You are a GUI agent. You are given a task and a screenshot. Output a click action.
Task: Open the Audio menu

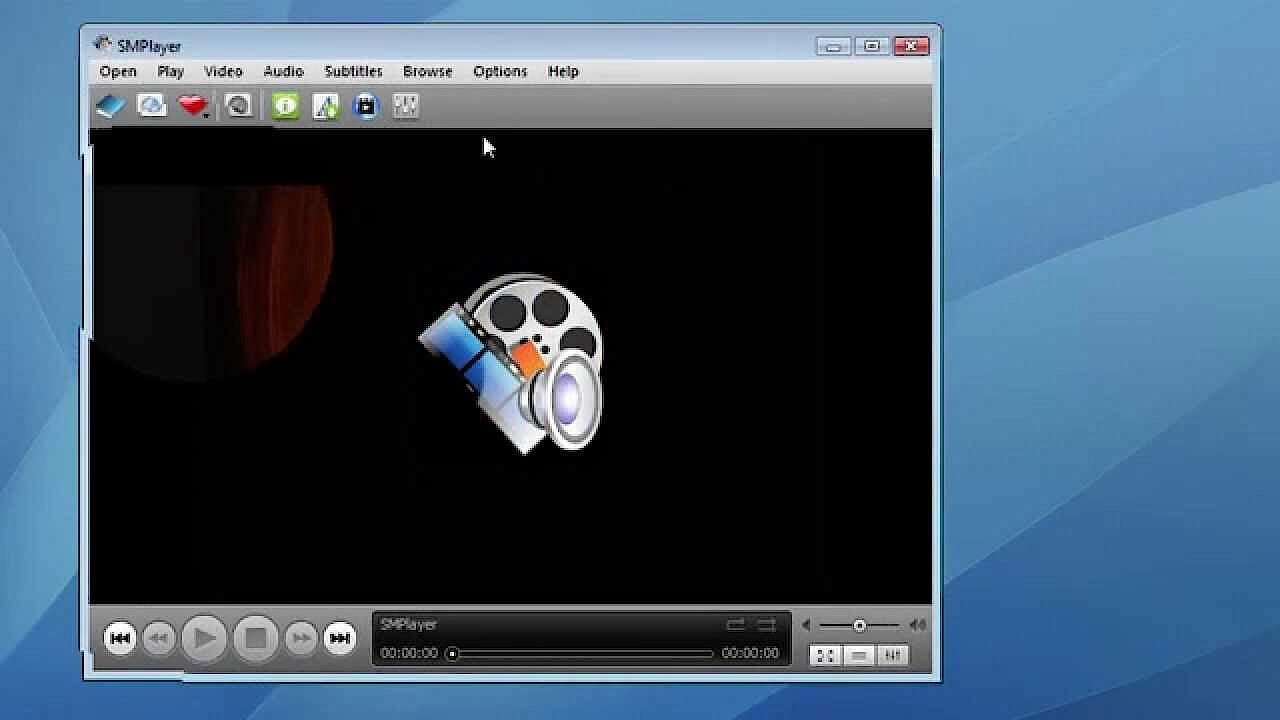pyautogui.click(x=283, y=71)
